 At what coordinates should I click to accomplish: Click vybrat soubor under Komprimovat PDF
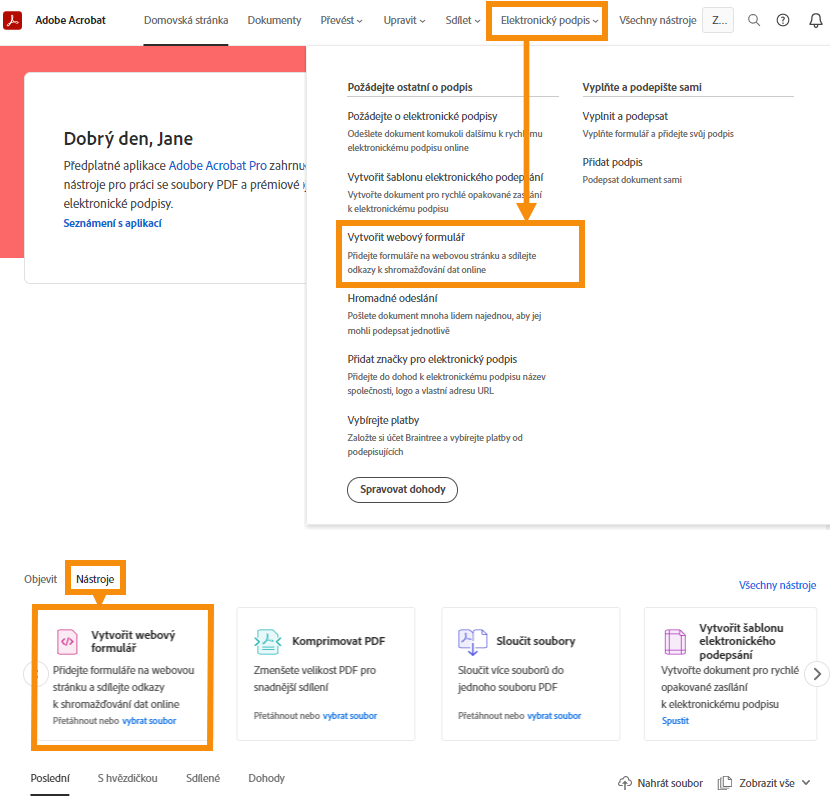coord(350,716)
